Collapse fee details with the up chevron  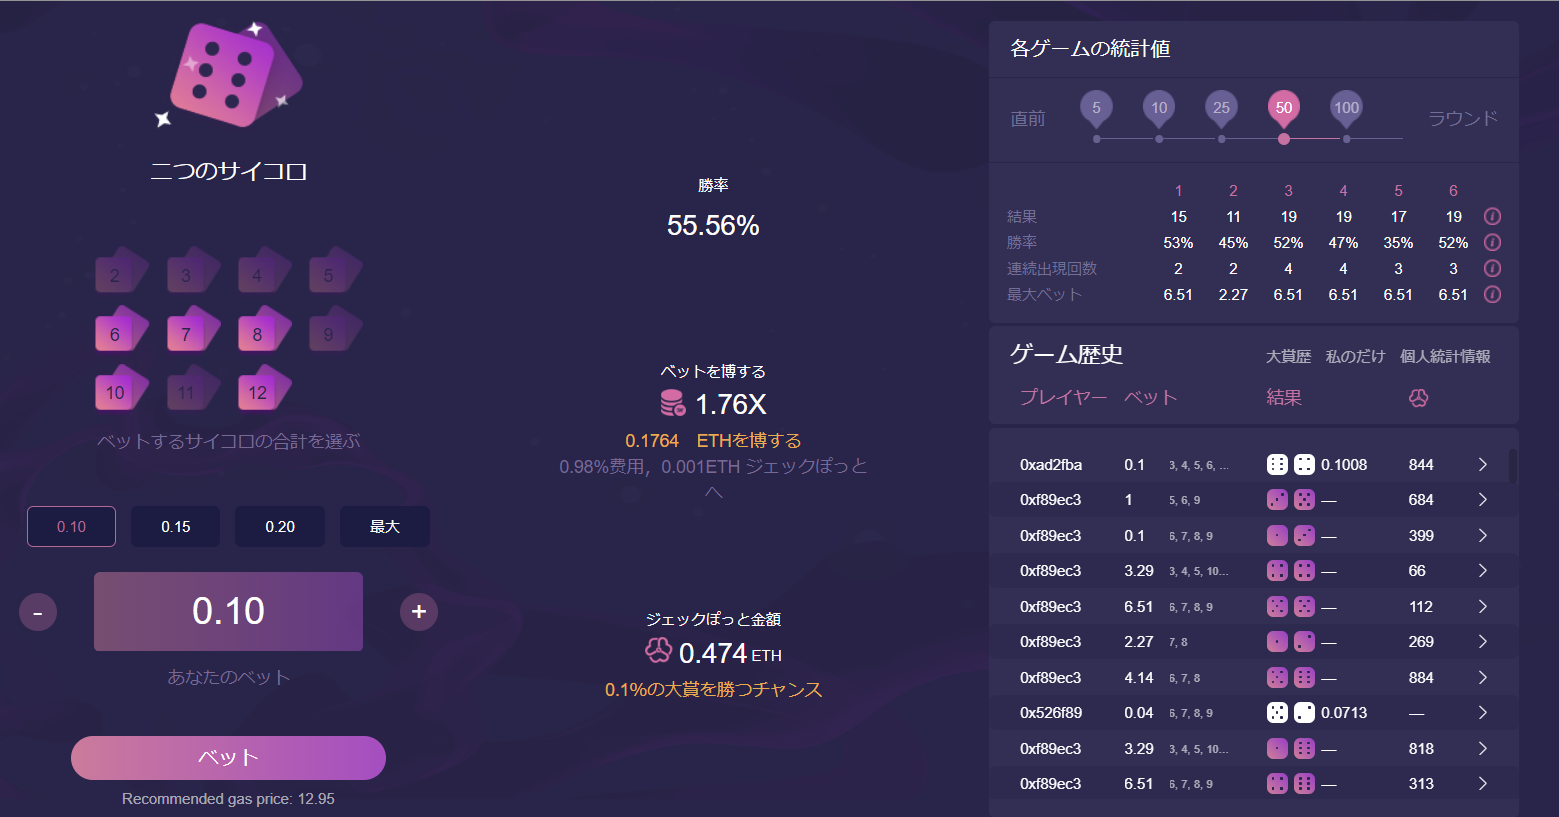point(713,492)
